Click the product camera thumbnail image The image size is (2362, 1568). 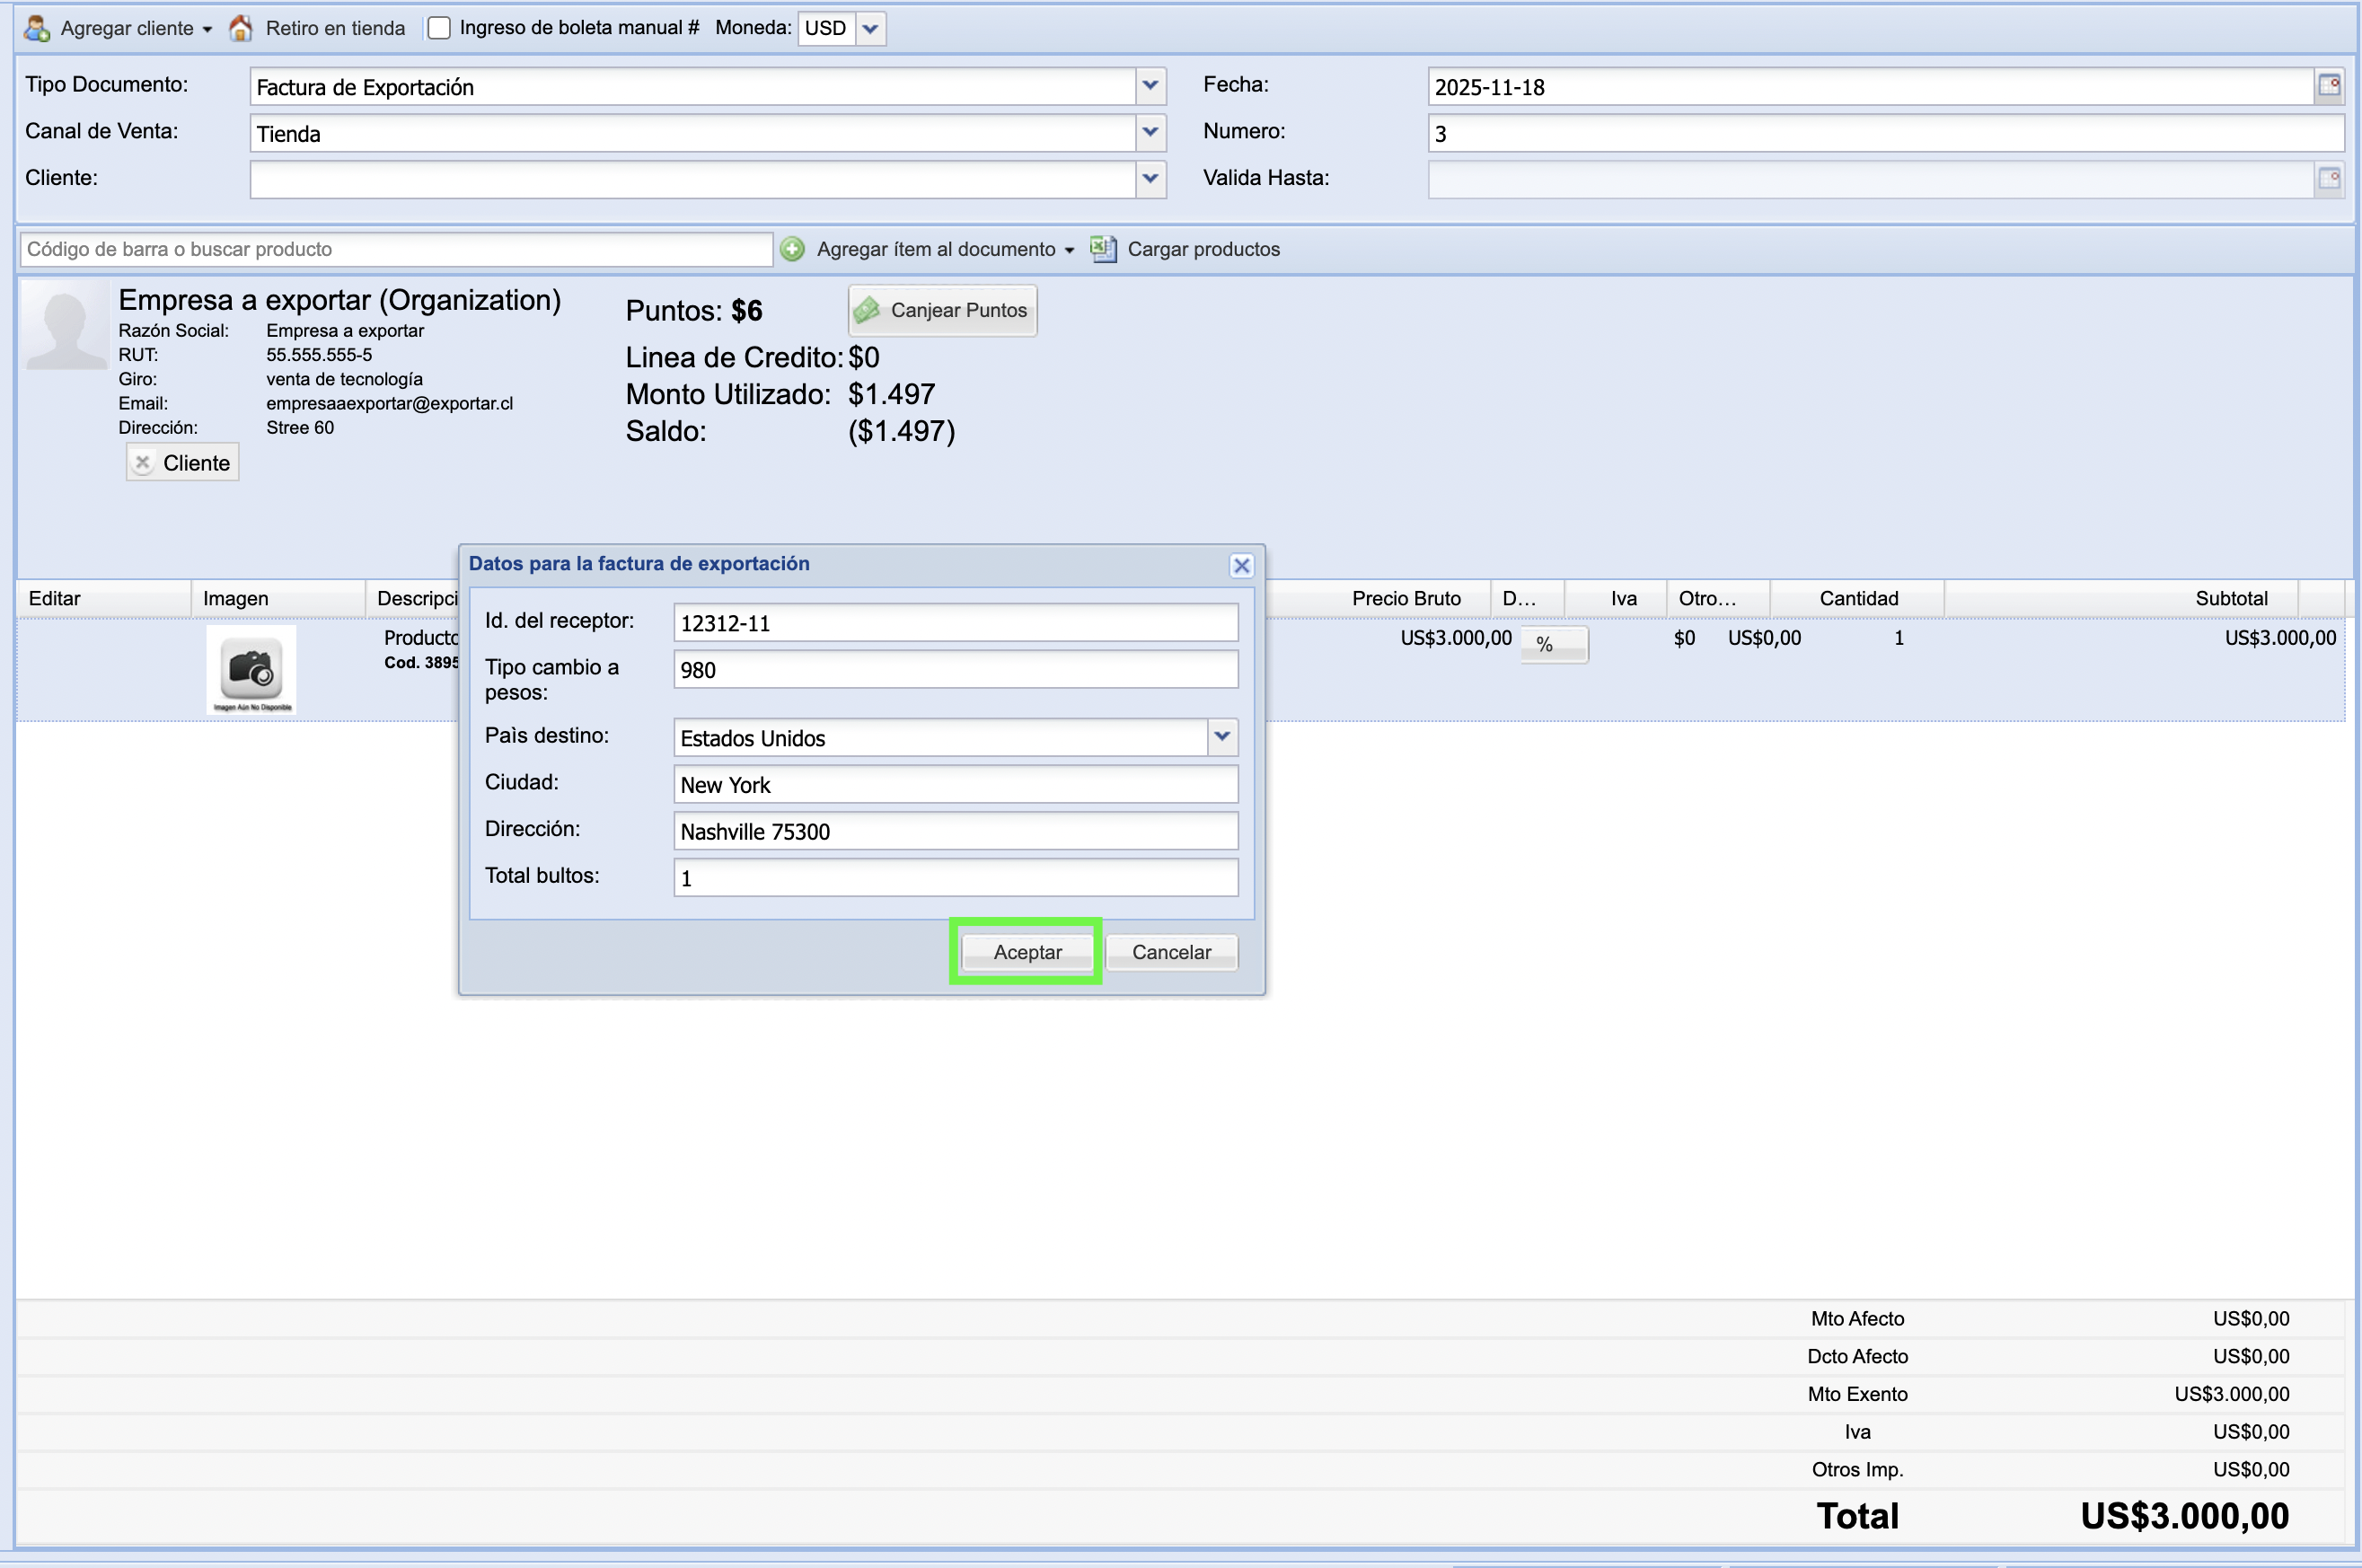(x=251, y=669)
